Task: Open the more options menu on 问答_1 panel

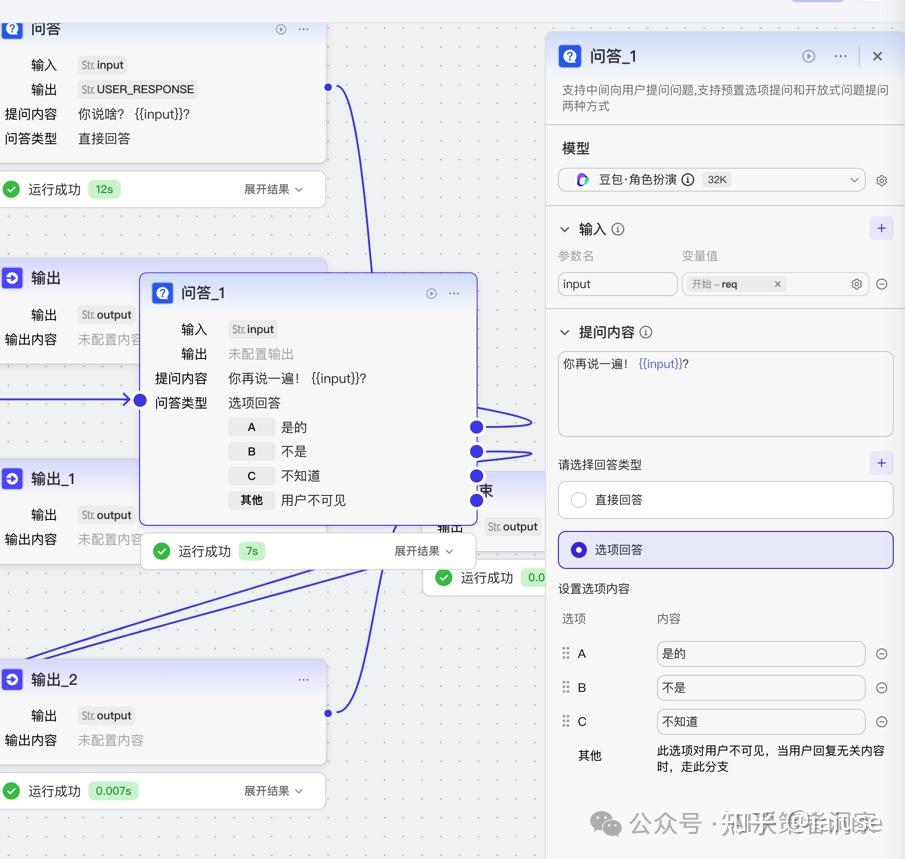Action: click(841, 56)
